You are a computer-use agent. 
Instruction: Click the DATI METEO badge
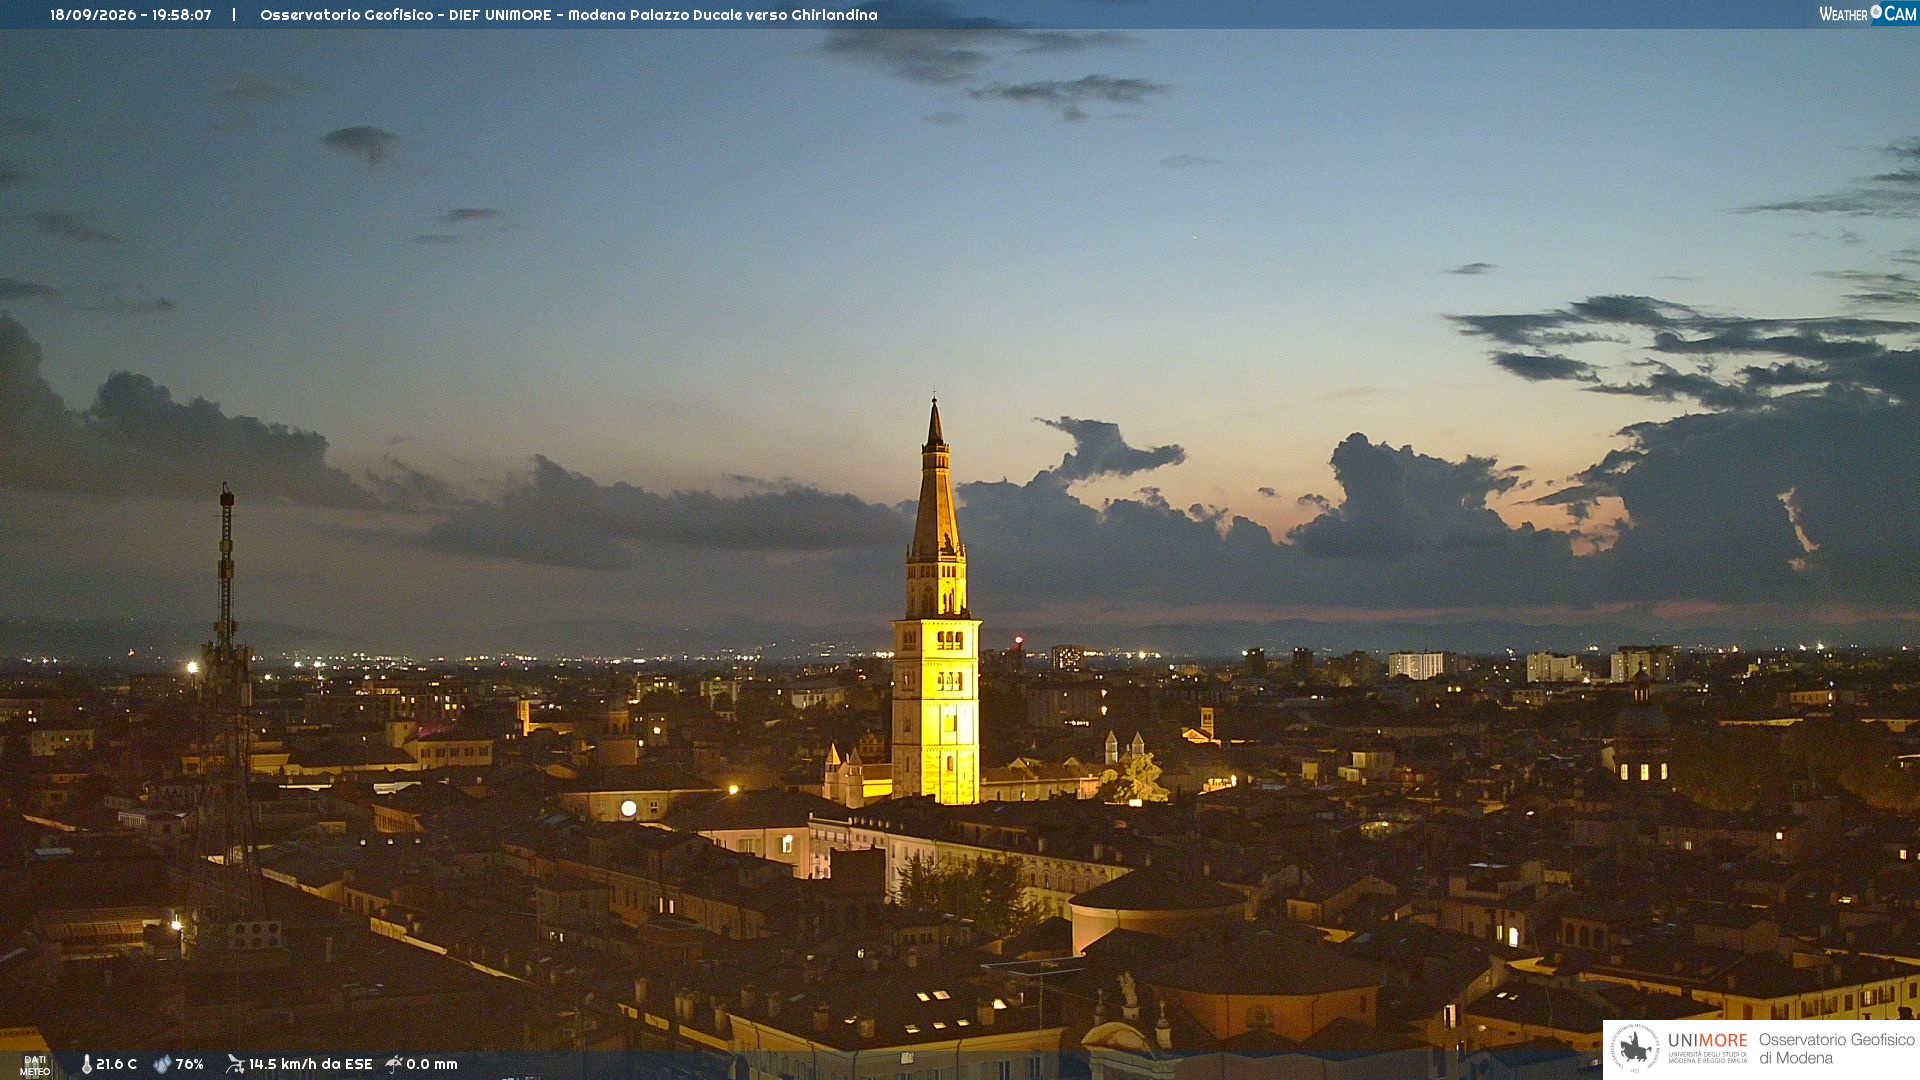pos(35,1066)
